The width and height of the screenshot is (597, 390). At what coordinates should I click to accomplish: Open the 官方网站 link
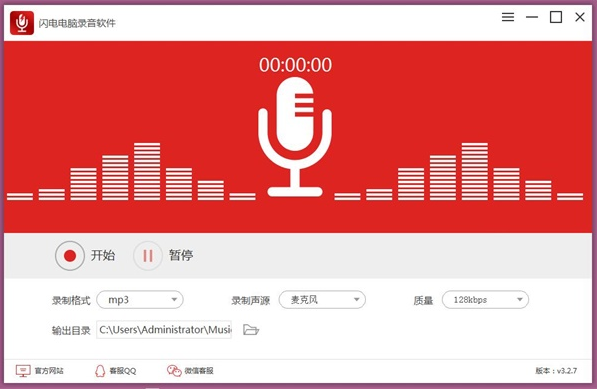click(x=49, y=371)
